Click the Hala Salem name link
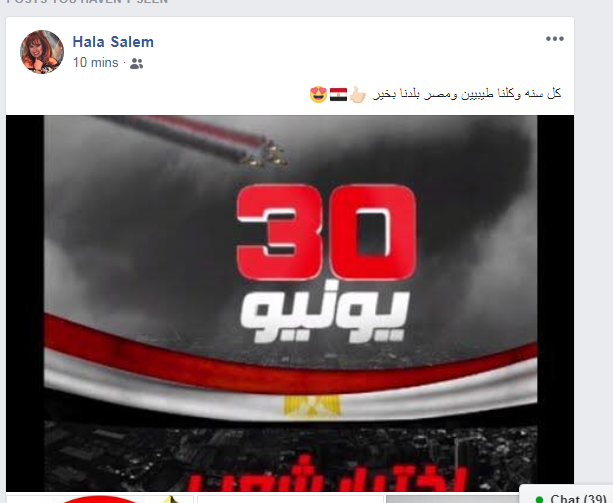 (x=113, y=42)
